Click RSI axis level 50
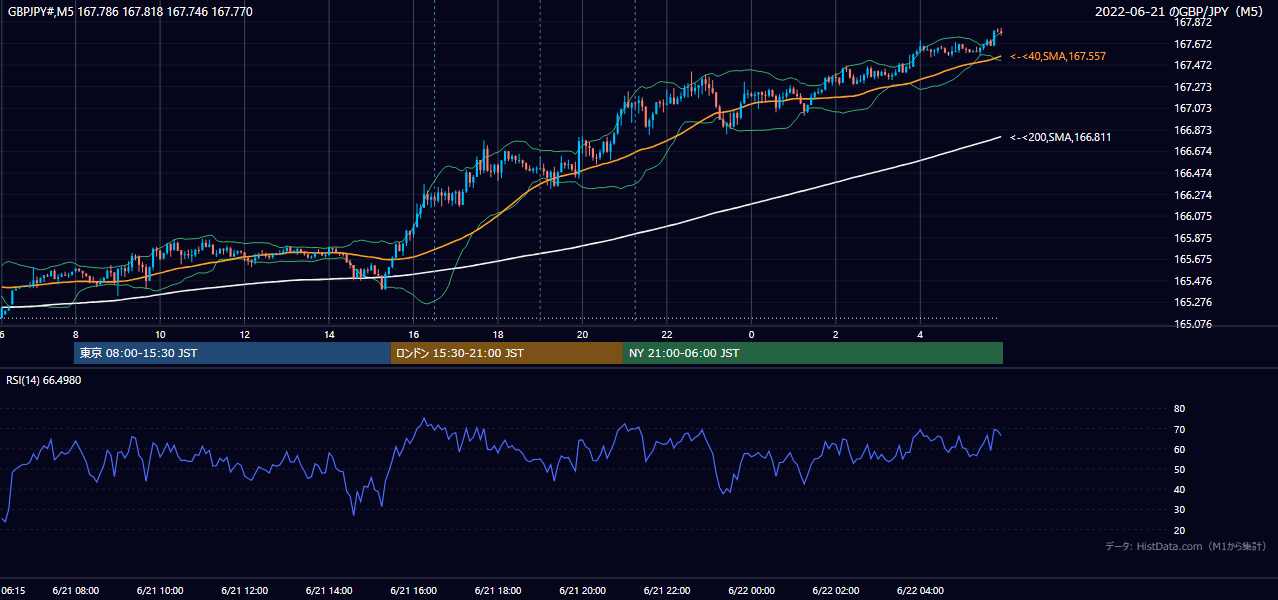 coord(1179,469)
